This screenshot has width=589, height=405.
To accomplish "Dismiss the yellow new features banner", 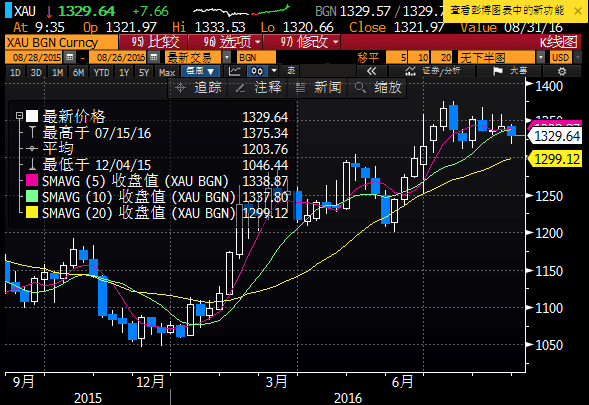I will coord(578,11).
